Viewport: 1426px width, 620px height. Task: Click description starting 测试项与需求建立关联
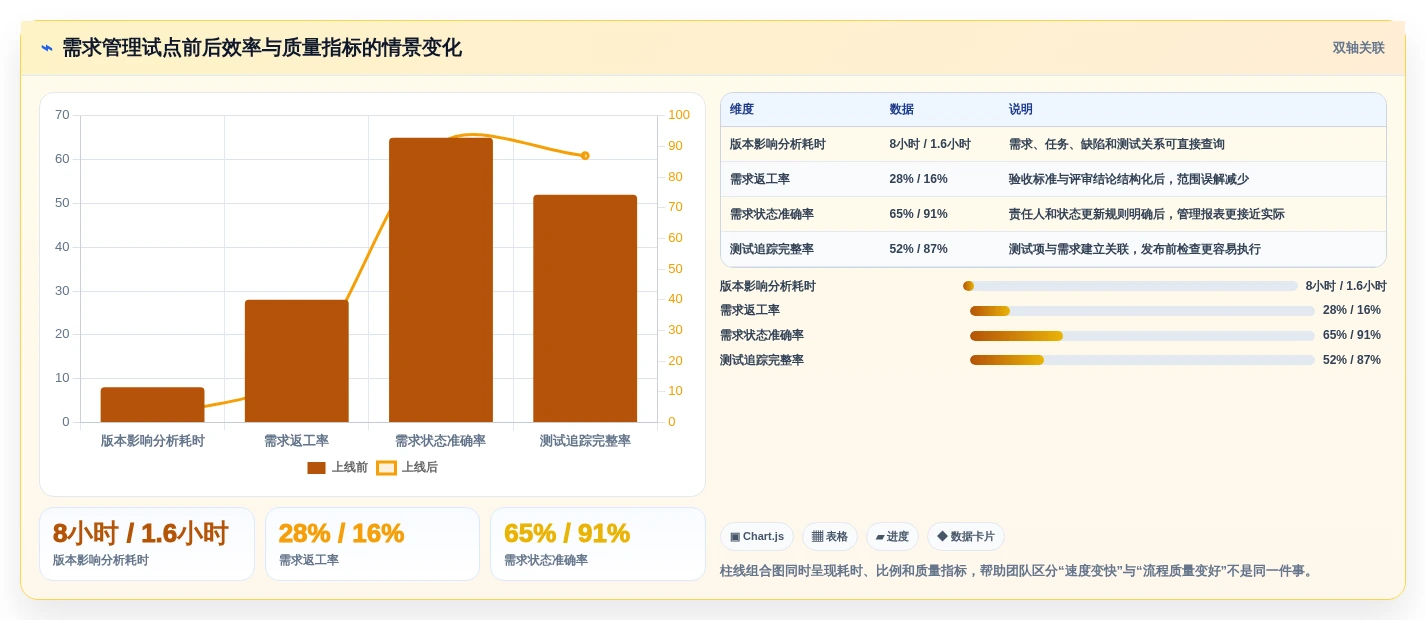click(x=1135, y=249)
